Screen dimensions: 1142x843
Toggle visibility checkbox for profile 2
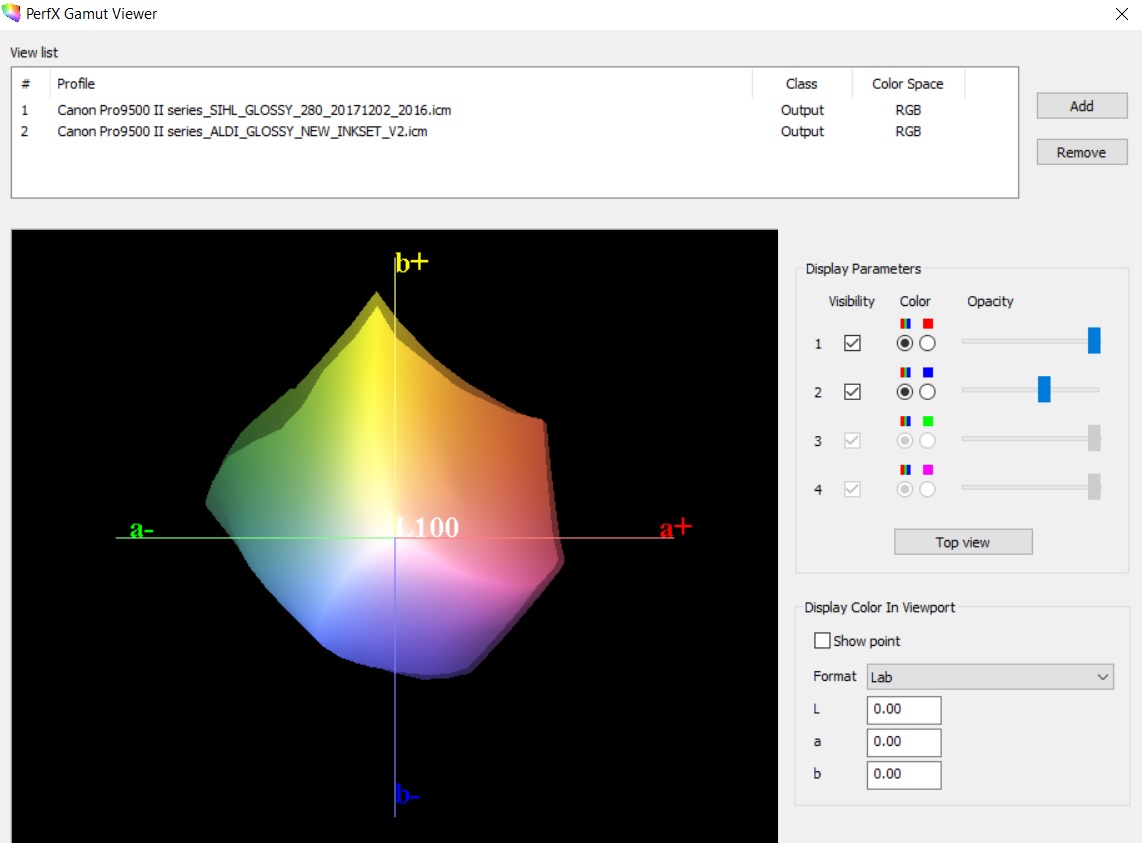(x=852, y=392)
